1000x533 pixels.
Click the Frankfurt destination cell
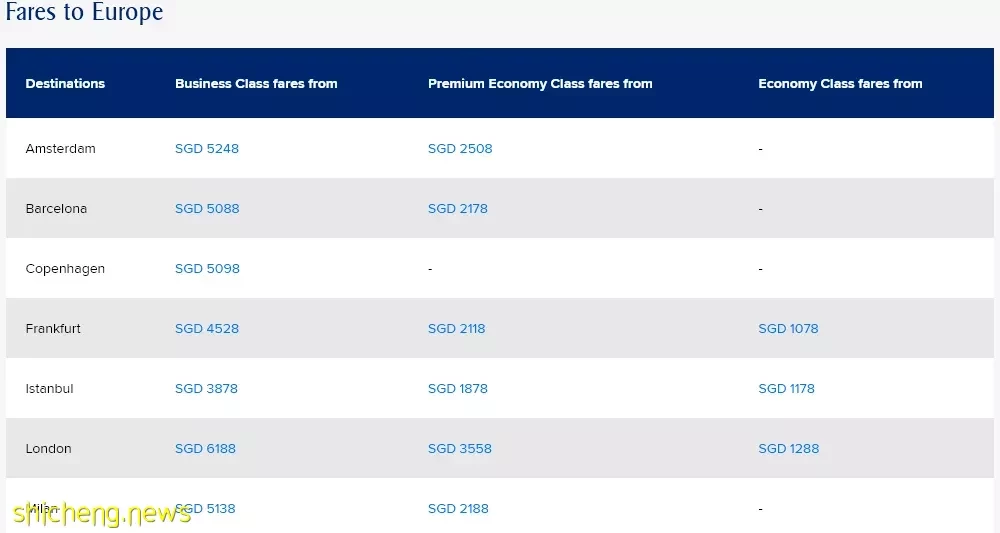pos(53,328)
